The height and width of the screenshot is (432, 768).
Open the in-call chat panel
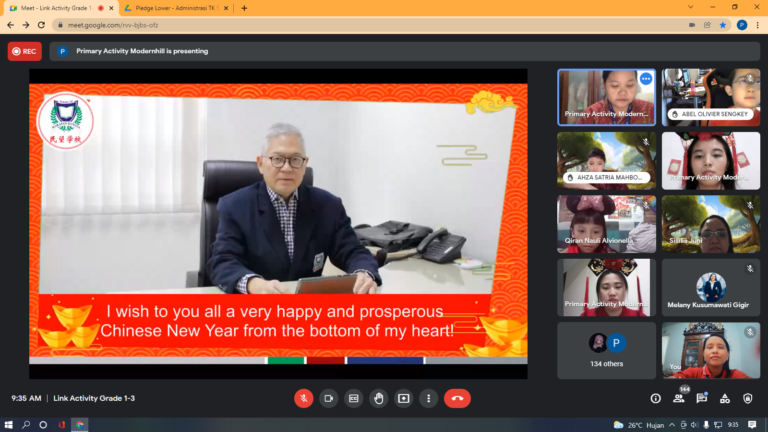(702, 398)
